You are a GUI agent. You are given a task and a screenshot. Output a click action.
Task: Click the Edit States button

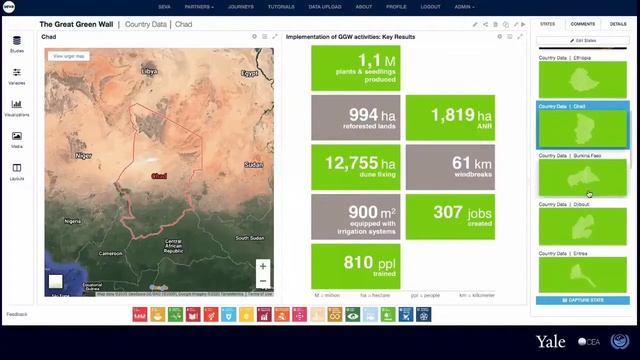[583, 40]
